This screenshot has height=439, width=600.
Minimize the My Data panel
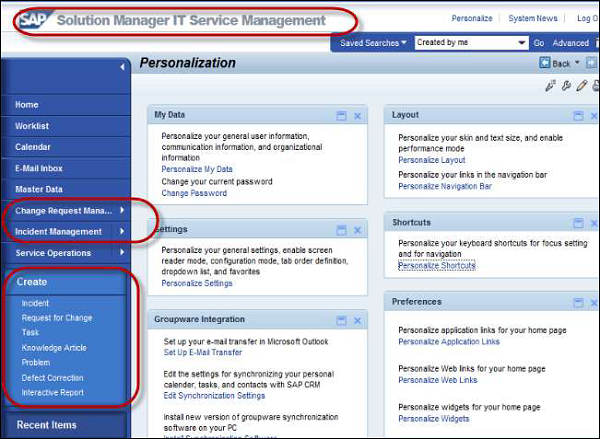tap(341, 116)
